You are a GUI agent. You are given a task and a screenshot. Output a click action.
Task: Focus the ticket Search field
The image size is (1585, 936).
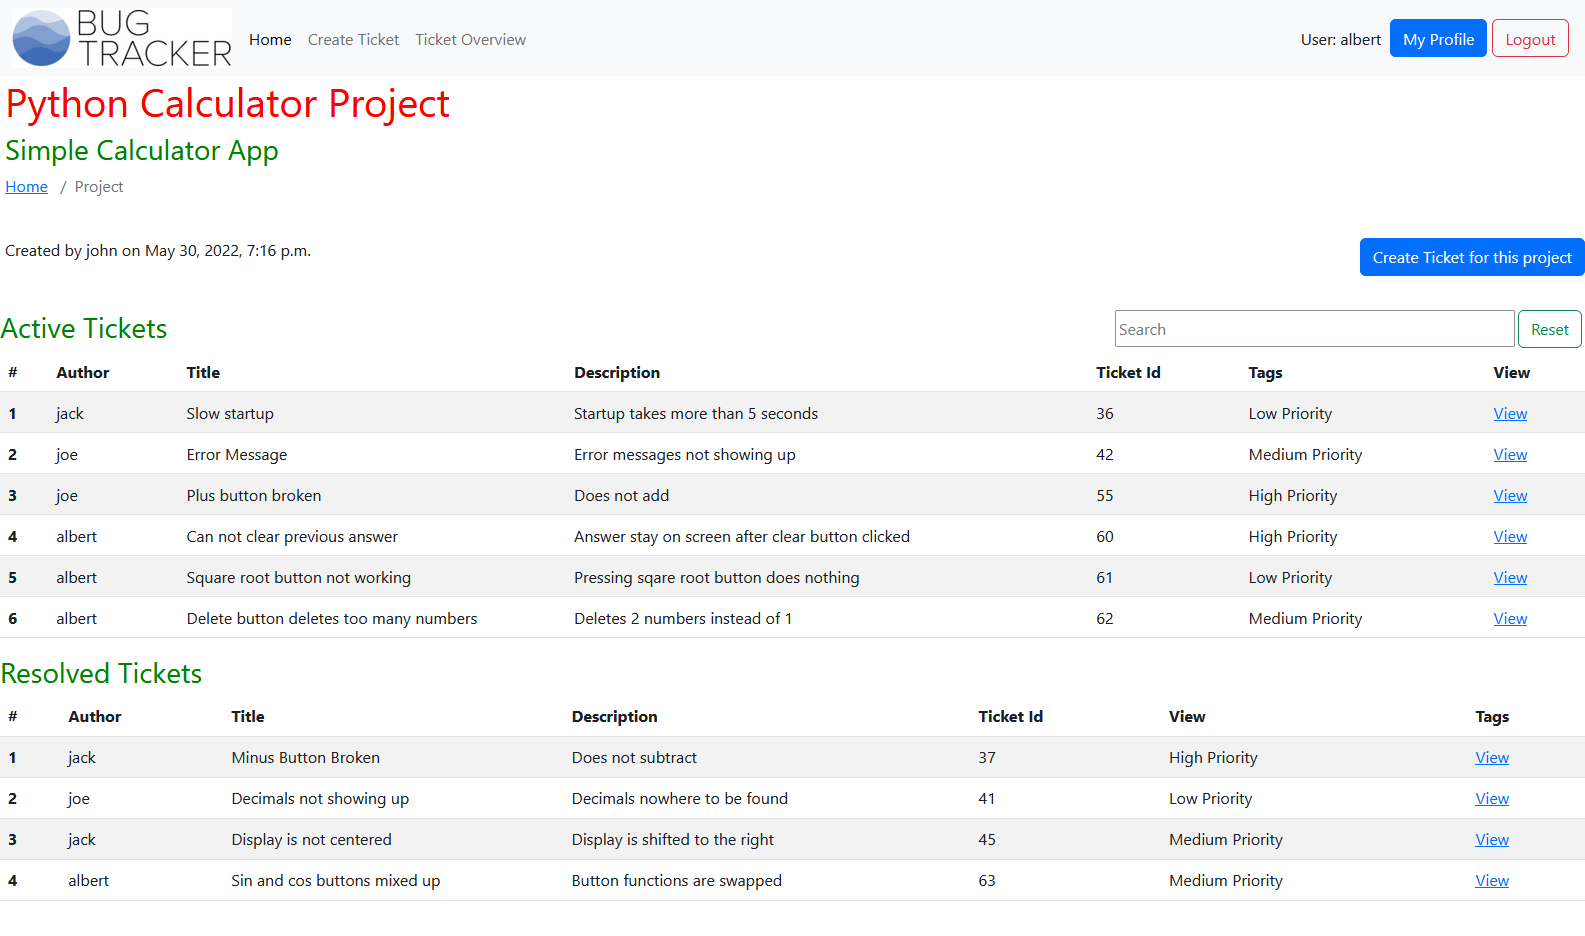point(1313,329)
